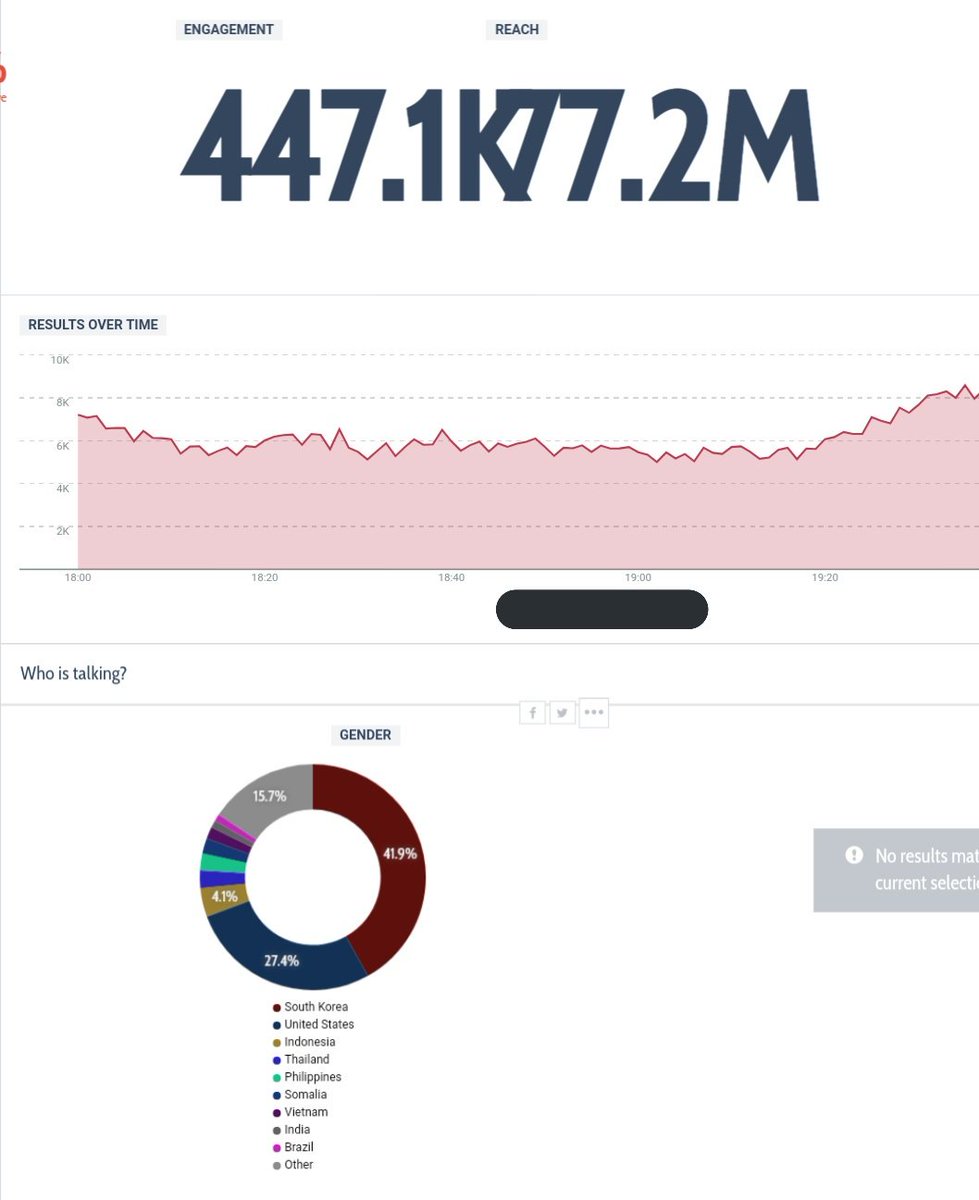
Task: Click the 10K y-axis label
Action: click(61, 360)
